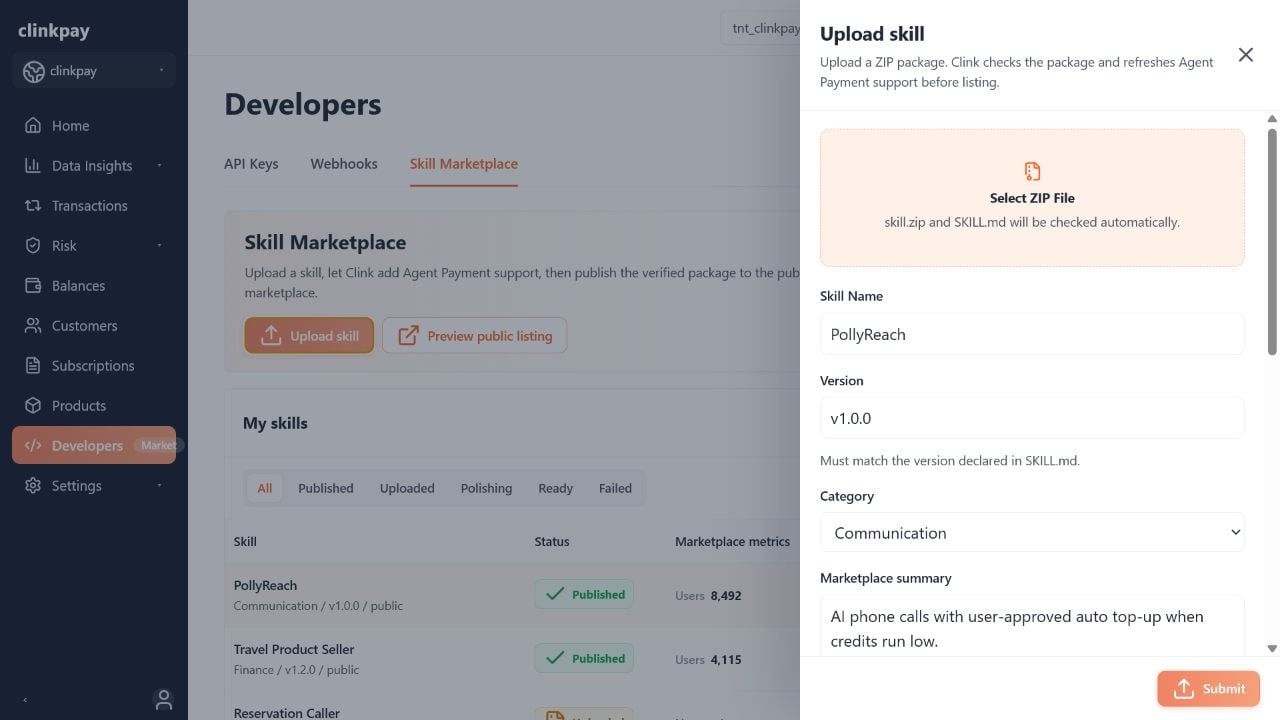This screenshot has width=1280, height=720.
Task: Click the panel scrollbar up arrow
Action: pyautogui.click(x=1272, y=119)
